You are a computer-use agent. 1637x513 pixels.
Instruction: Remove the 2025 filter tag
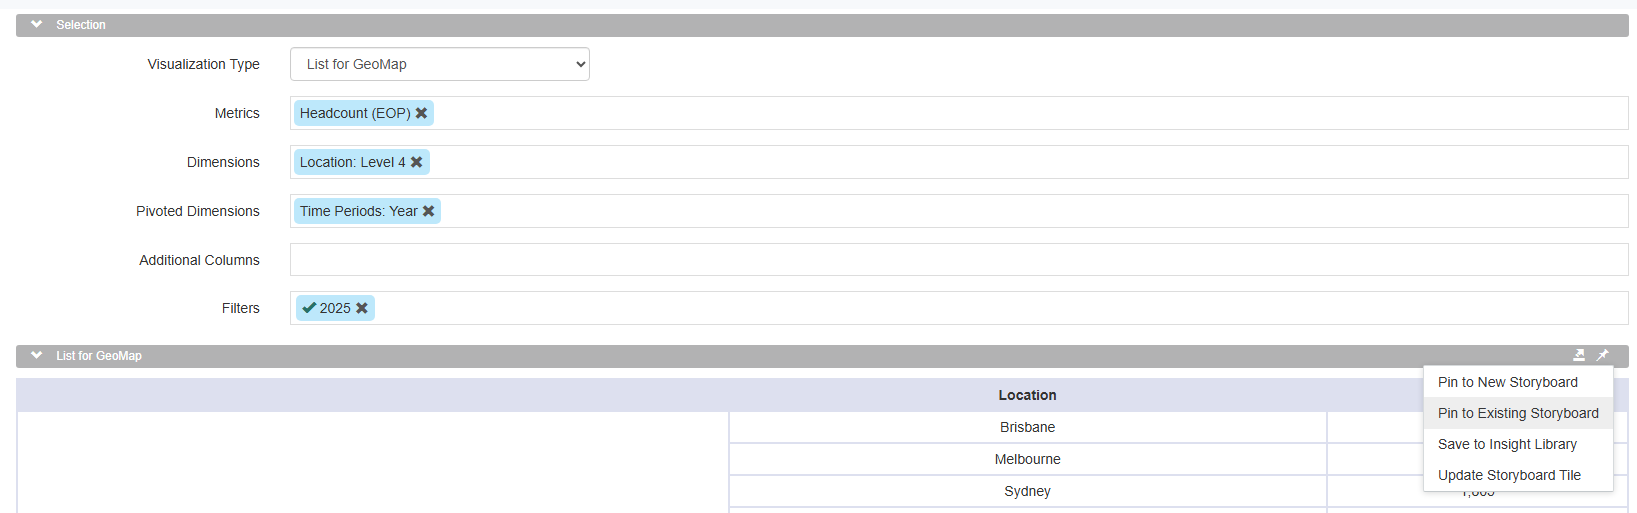(362, 308)
